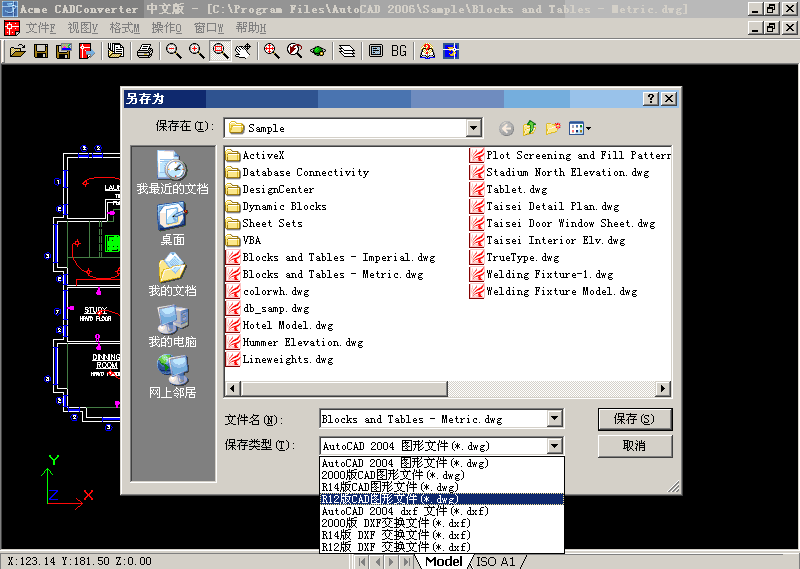Click the layout list toolbar icon
The image size is (800, 569).
376,52
